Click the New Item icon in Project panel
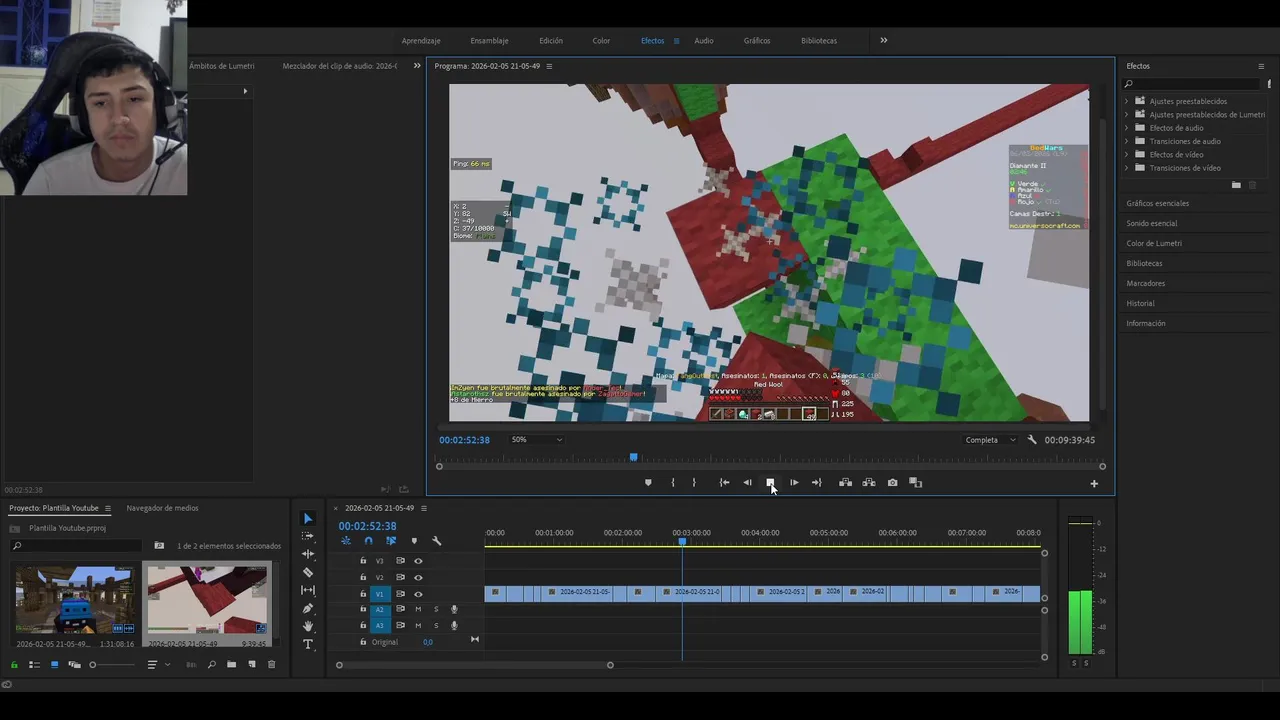This screenshot has width=1280, height=720. (x=252, y=665)
